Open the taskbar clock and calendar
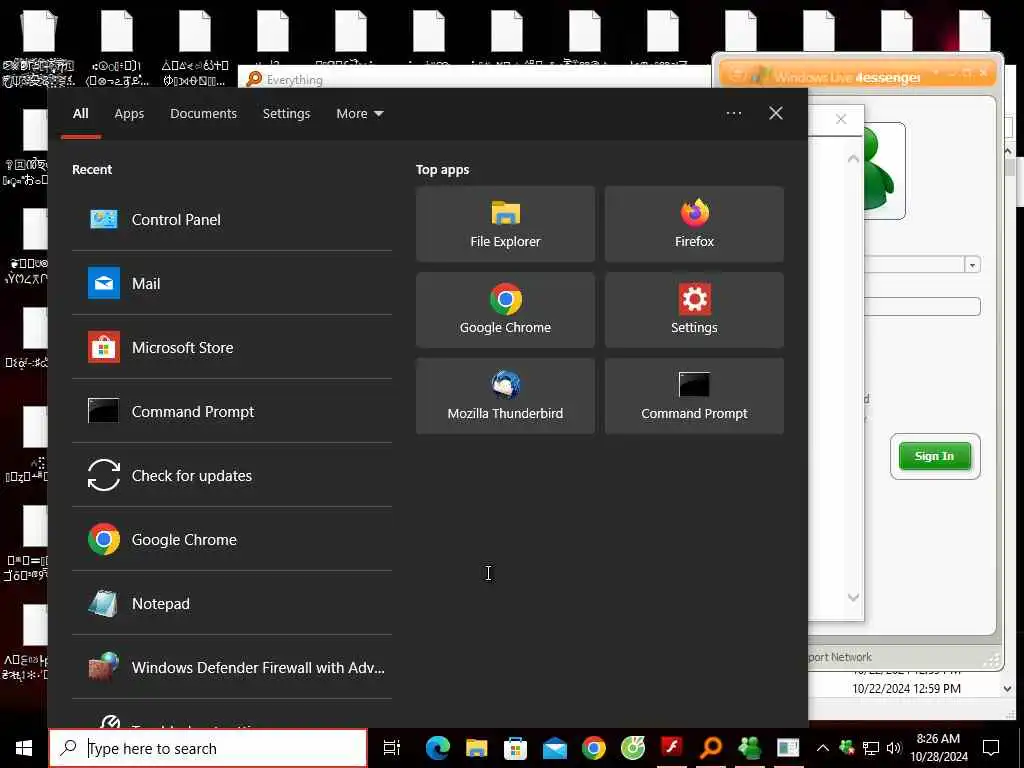 tap(939, 748)
